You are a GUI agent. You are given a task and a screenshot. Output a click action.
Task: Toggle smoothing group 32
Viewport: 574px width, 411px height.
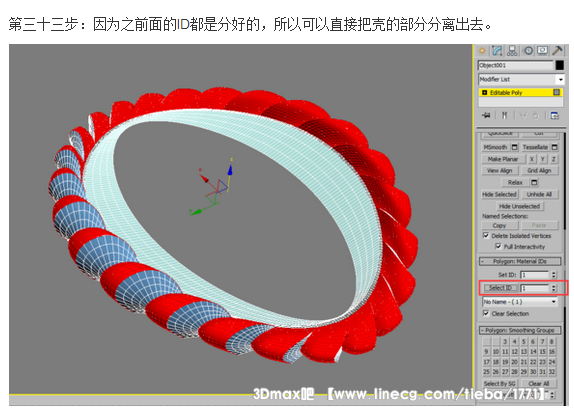point(552,371)
